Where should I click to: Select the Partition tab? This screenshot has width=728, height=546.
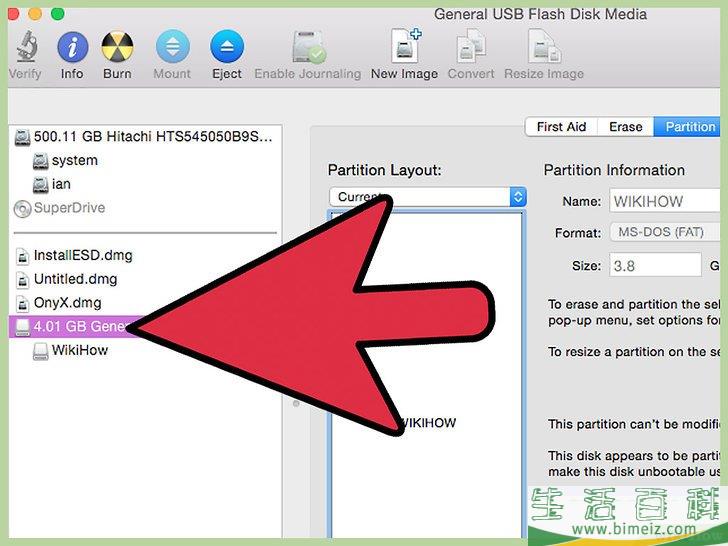689,127
